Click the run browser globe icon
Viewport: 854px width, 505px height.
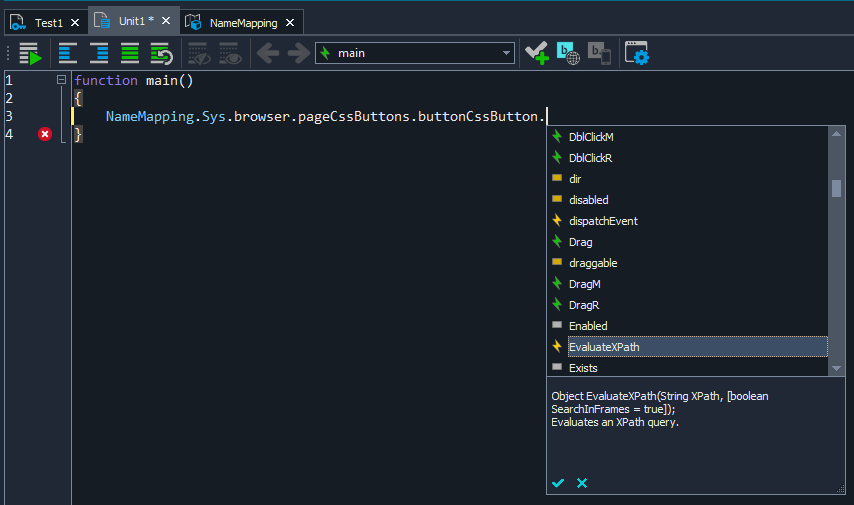click(568, 54)
